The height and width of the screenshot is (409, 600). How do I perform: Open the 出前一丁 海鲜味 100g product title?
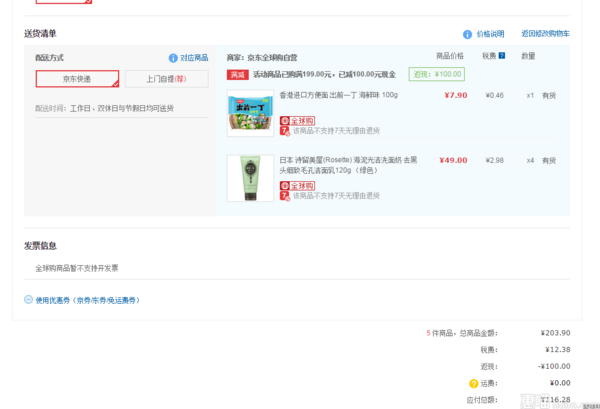pyautogui.click(x=339, y=95)
